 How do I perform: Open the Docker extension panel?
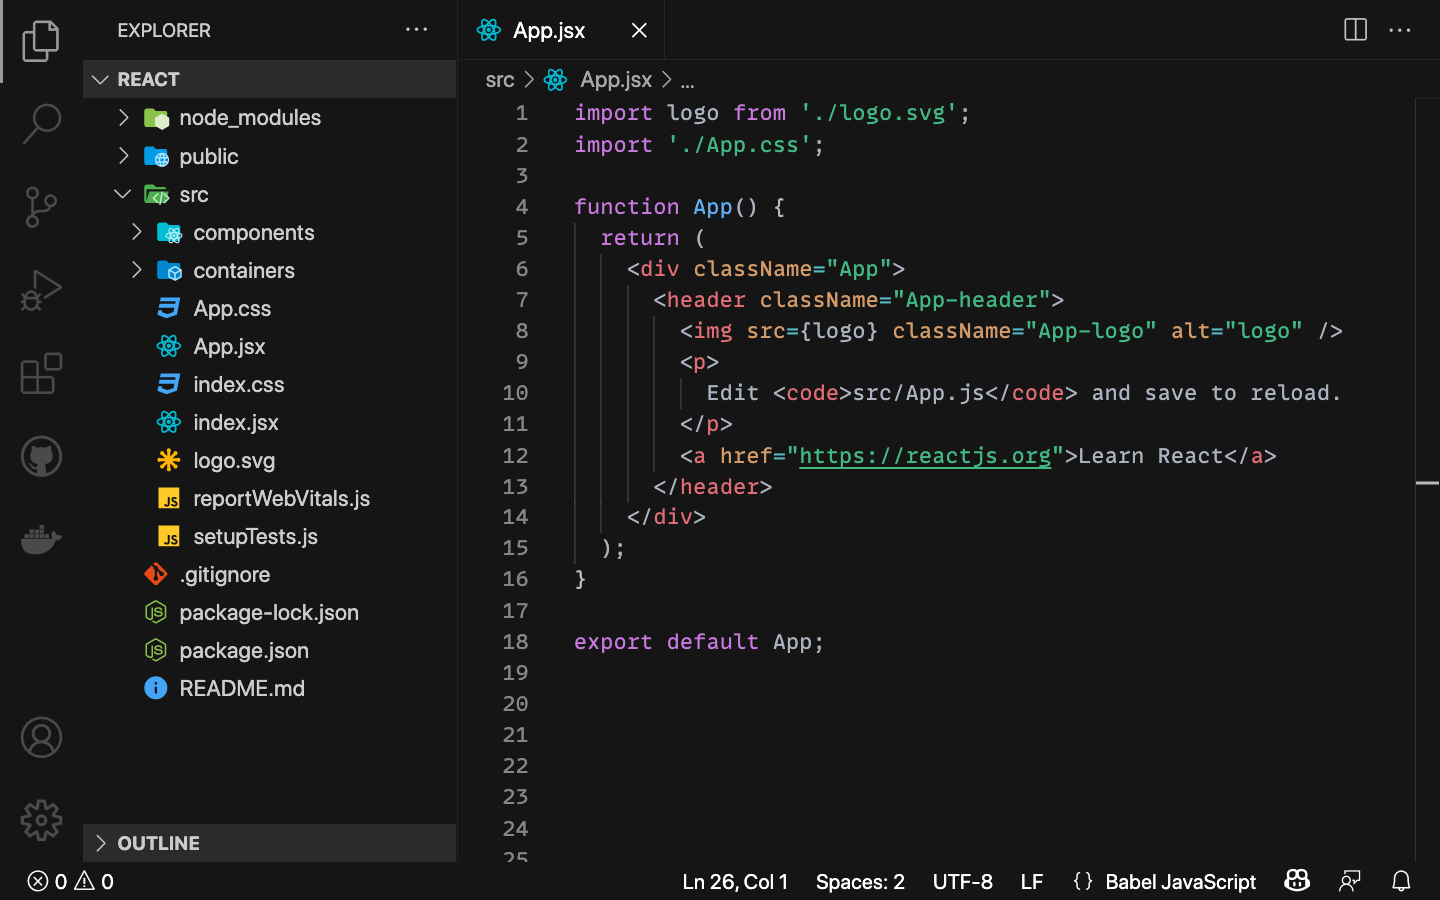click(40, 539)
